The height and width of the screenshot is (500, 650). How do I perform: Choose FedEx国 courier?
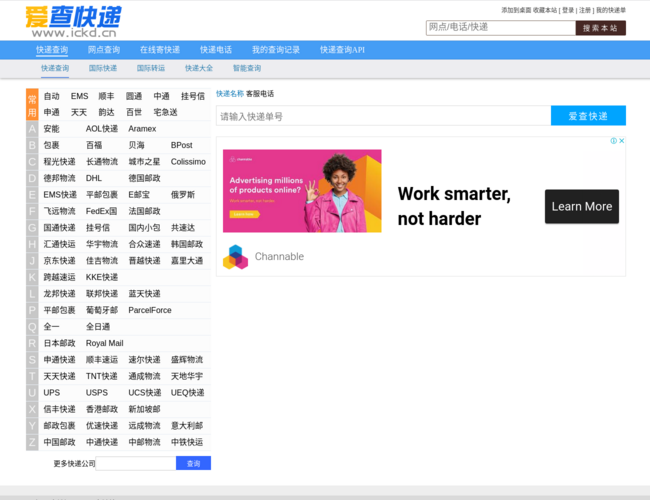click(102, 211)
